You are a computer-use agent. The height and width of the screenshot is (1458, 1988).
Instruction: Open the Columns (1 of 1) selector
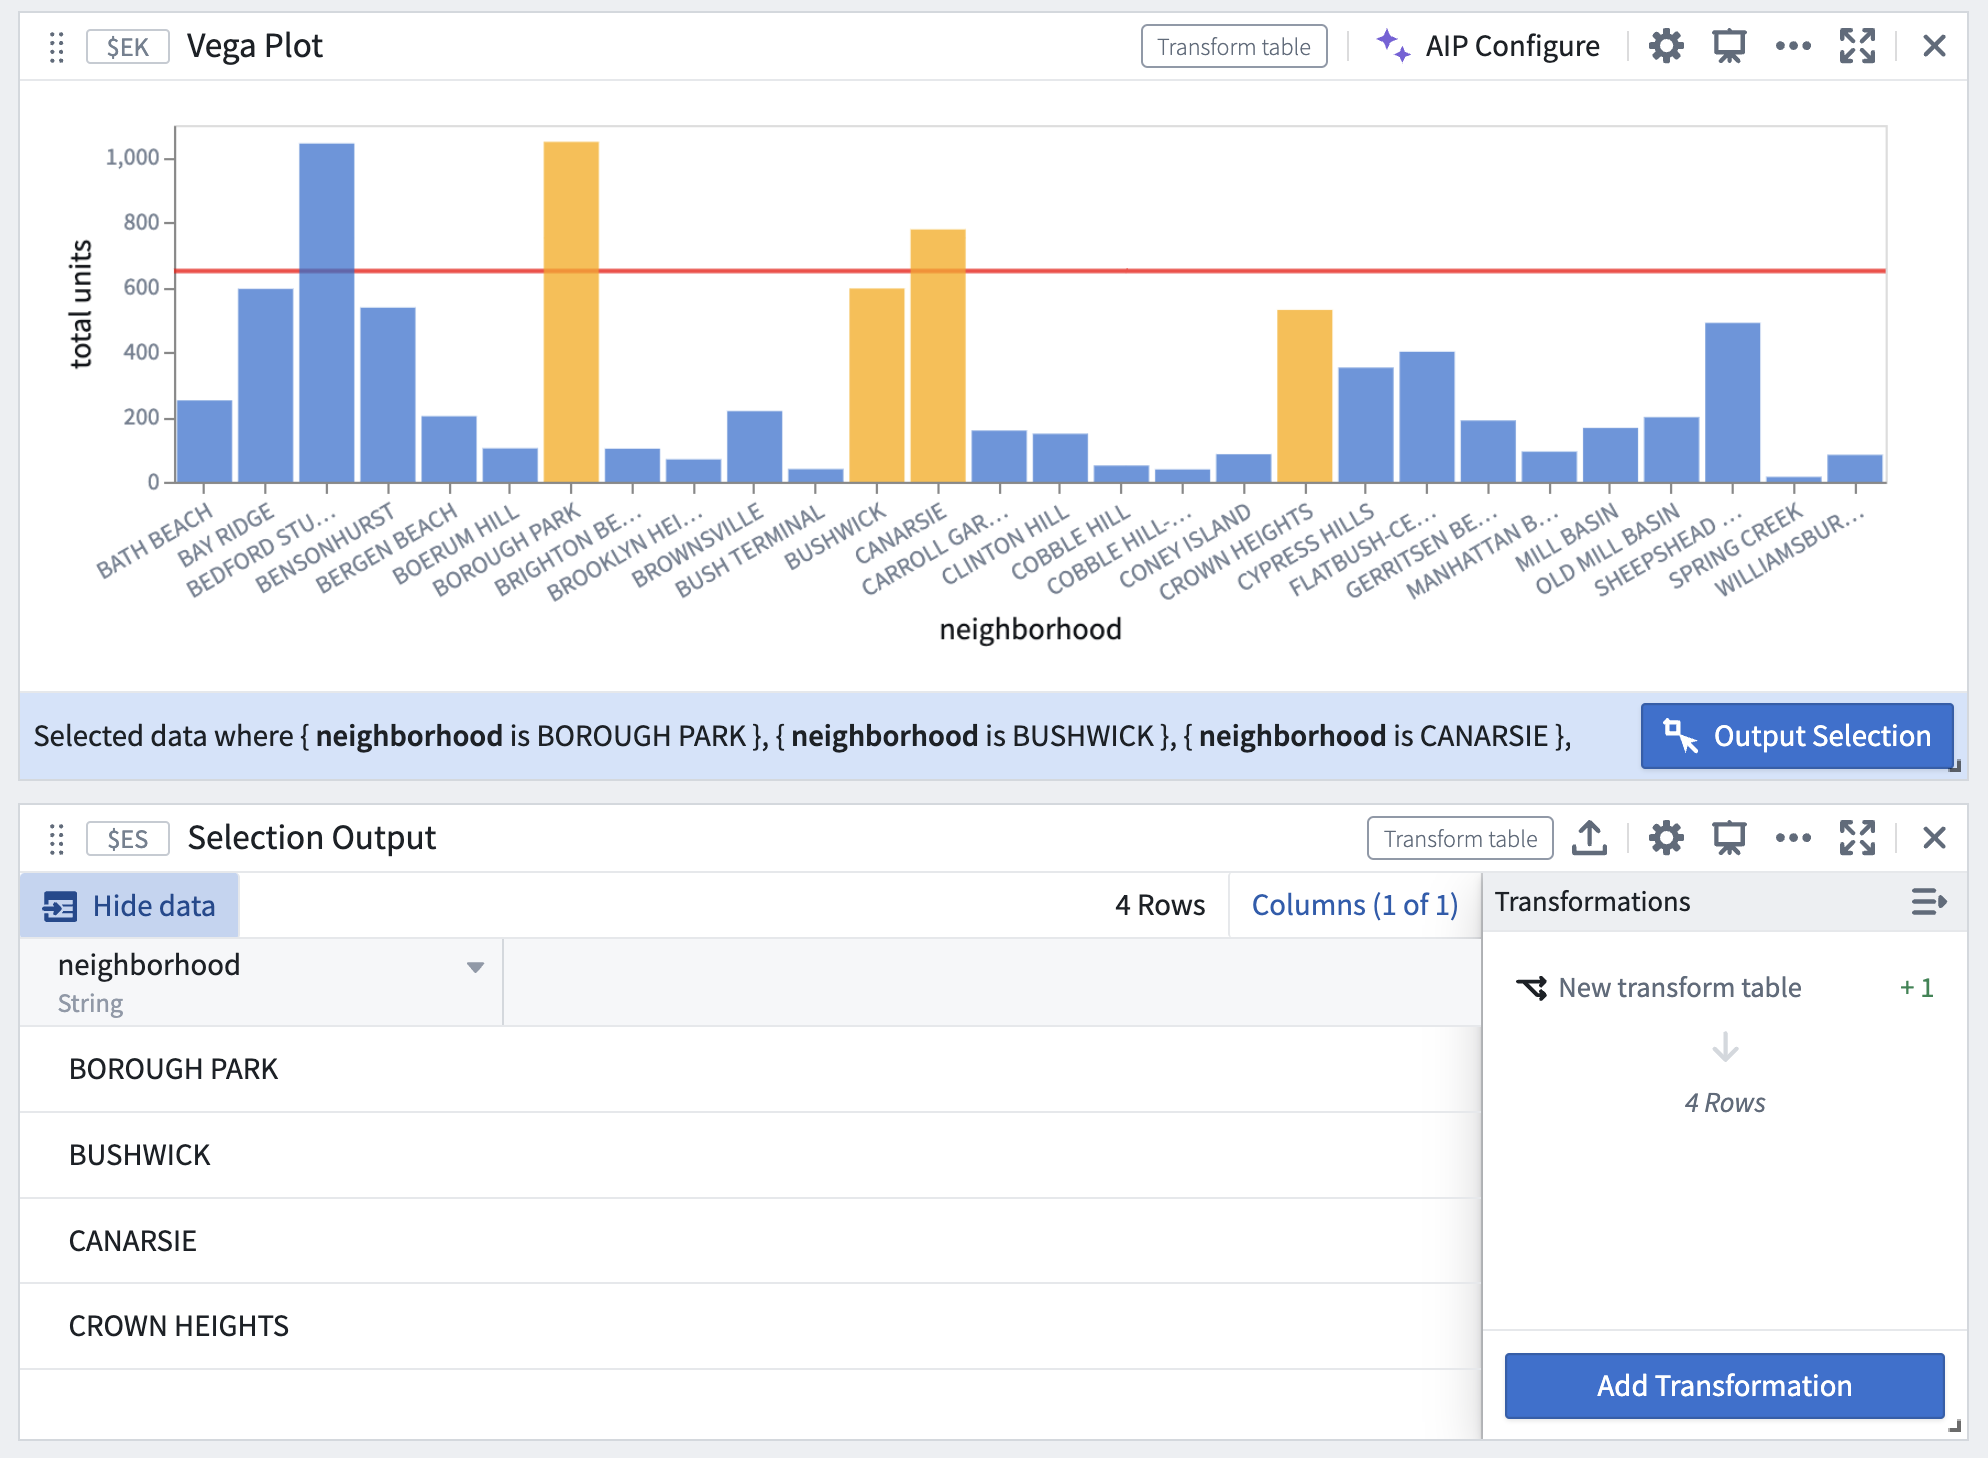[x=1355, y=905]
